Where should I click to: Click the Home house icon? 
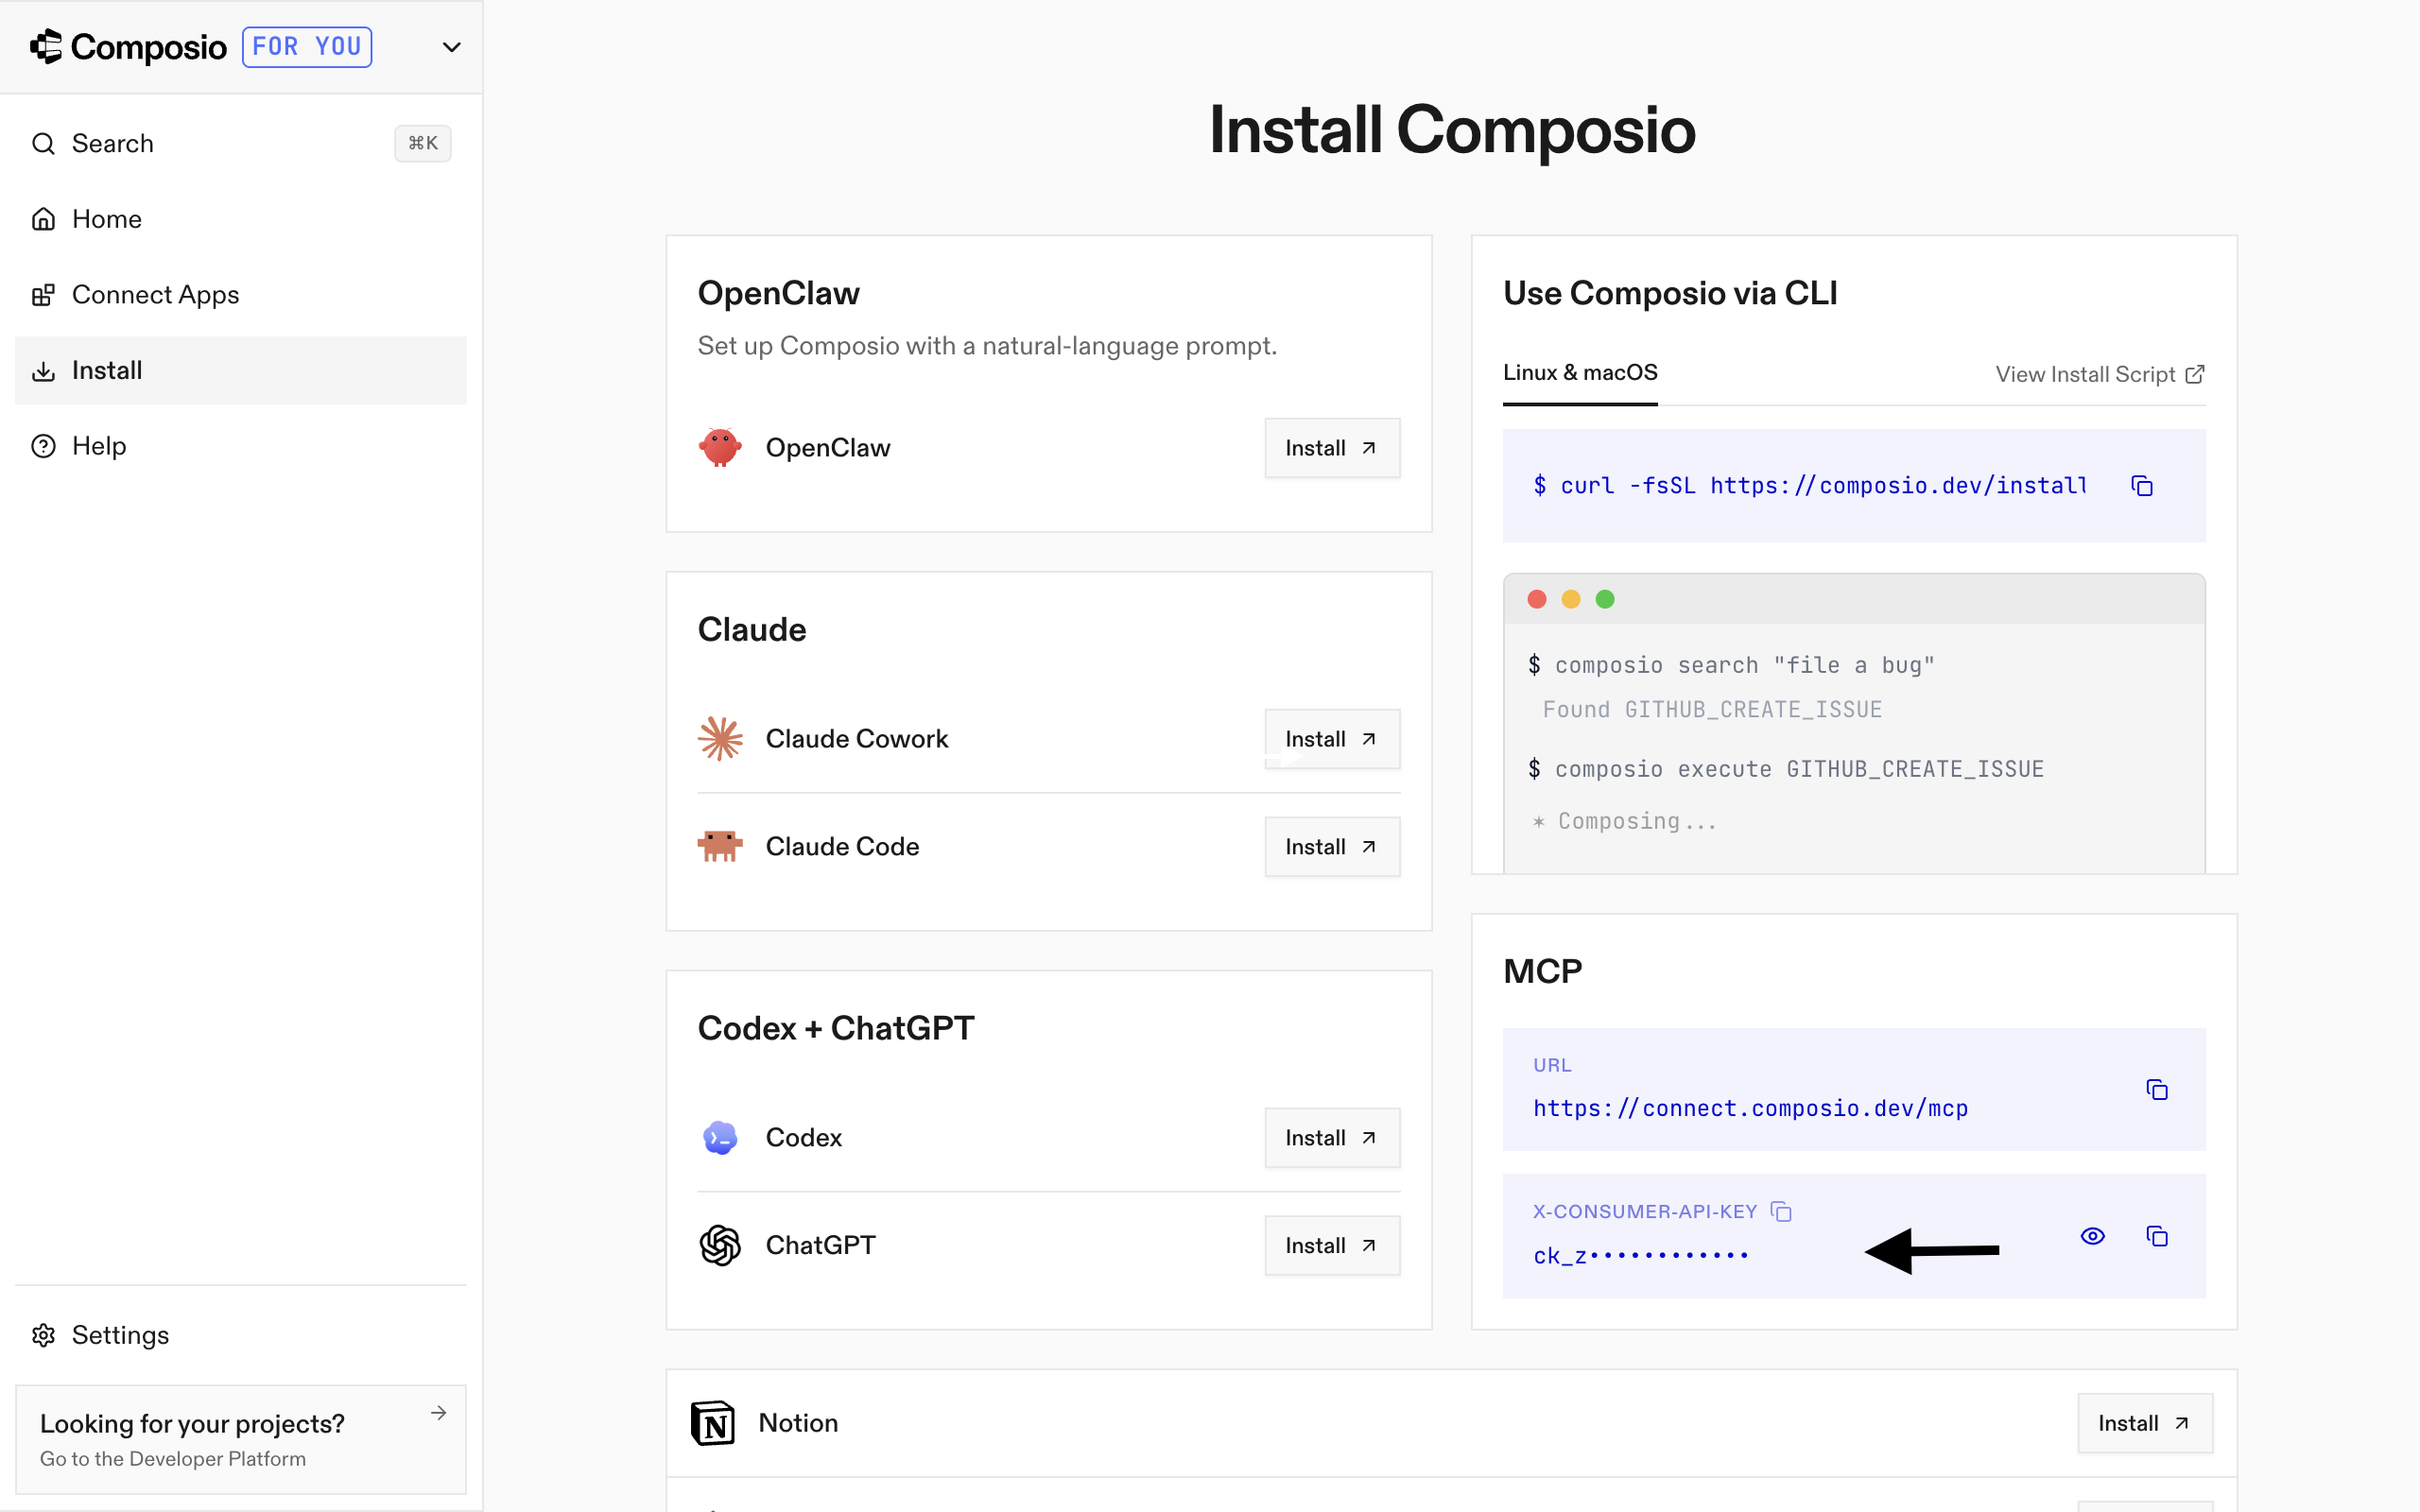(43, 219)
